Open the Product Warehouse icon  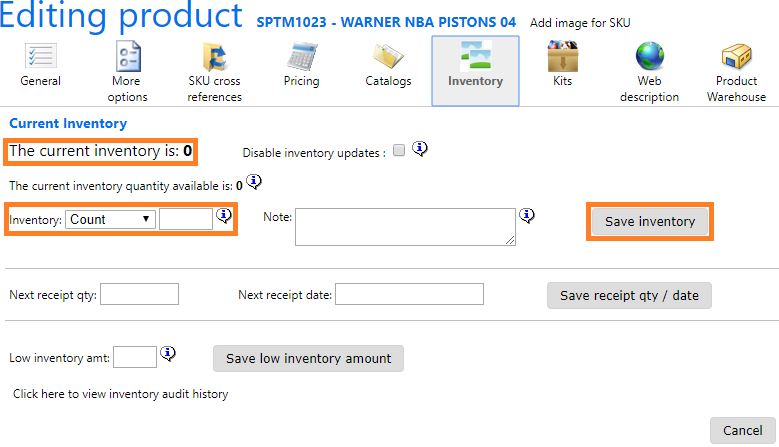[736, 56]
